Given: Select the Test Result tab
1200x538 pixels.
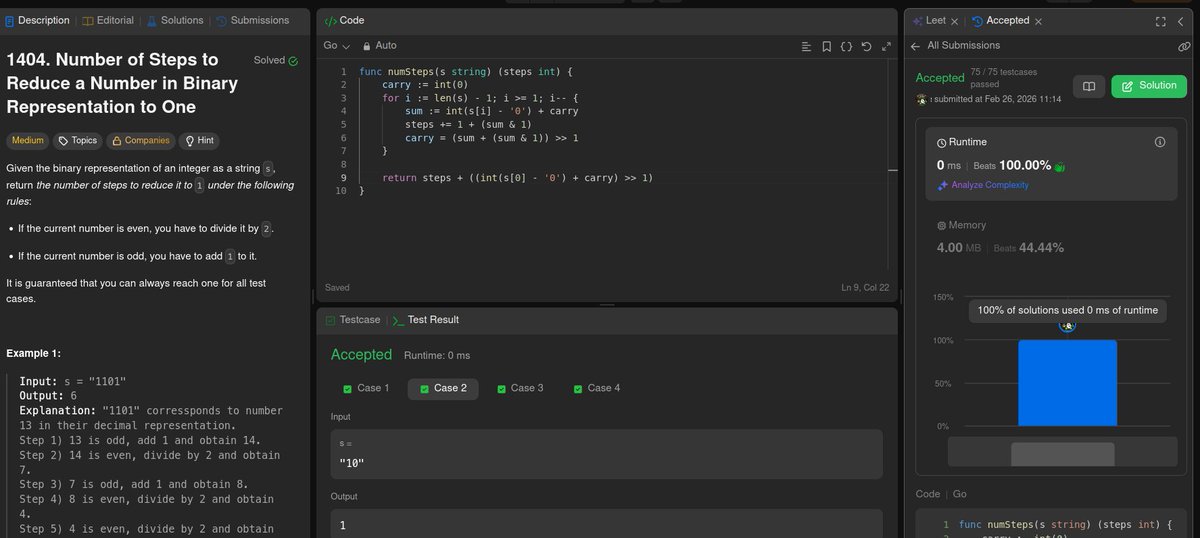Looking at the screenshot, I should point(426,320).
